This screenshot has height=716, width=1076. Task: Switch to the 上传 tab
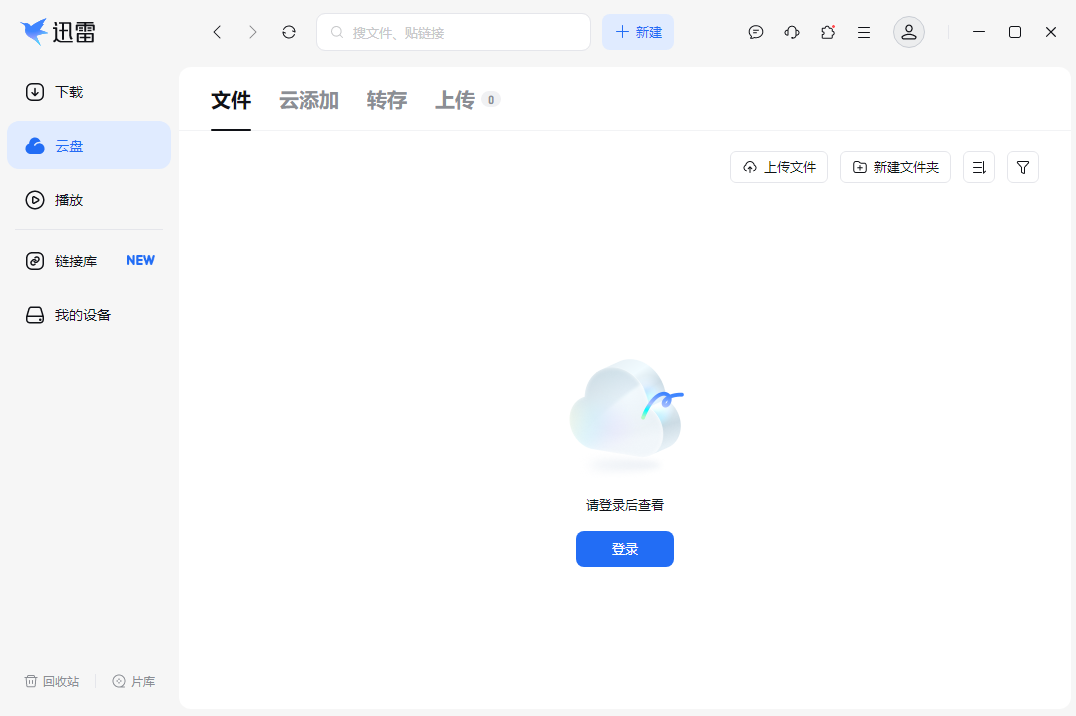click(x=467, y=100)
